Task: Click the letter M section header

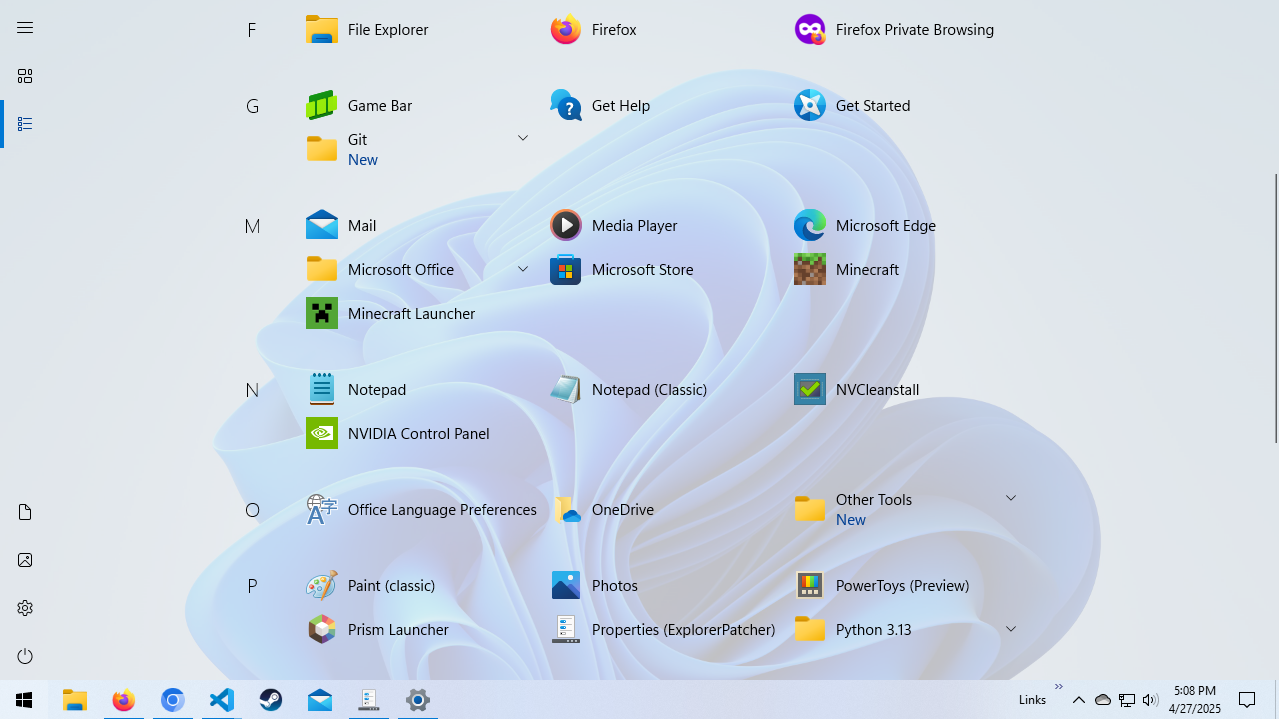Action: pyautogui.click(x=253, y=226)
